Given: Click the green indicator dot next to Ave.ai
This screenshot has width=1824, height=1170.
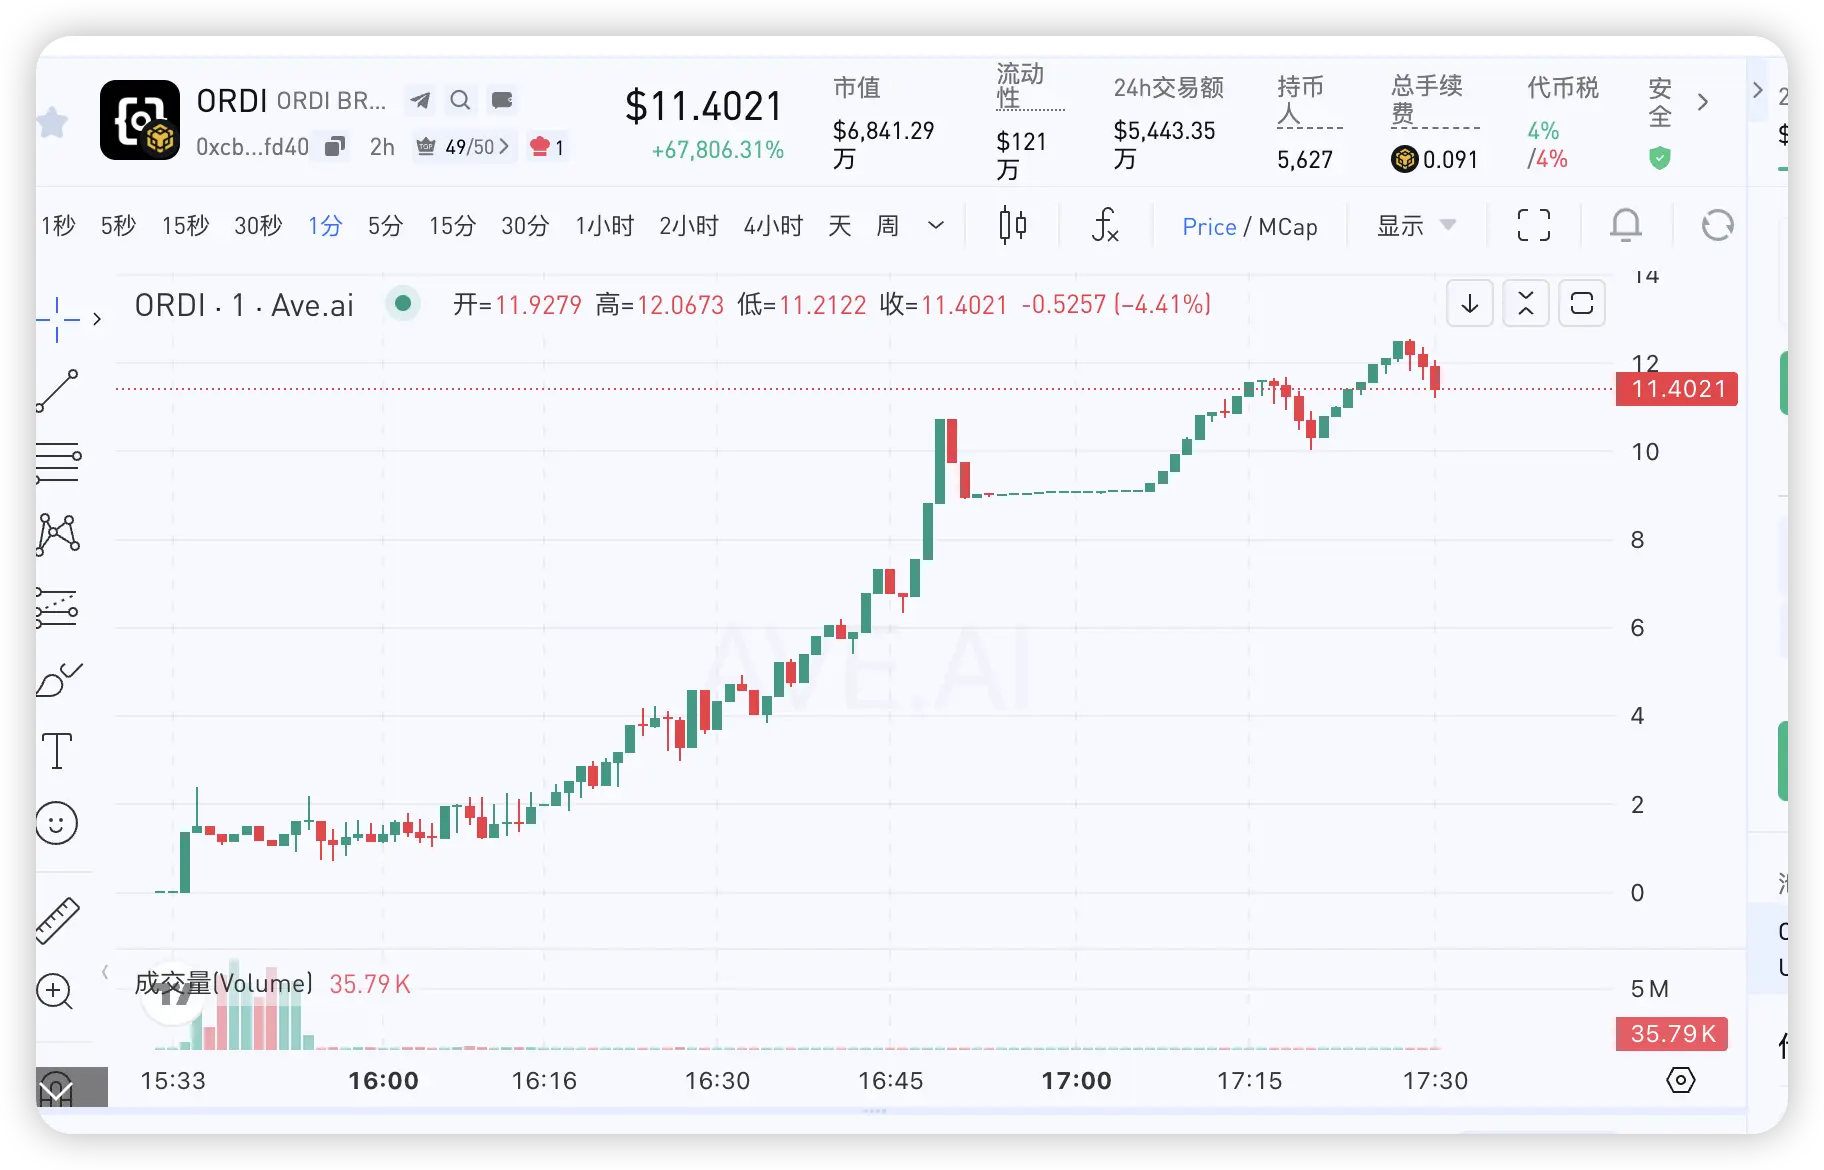Looking at the screenshot, I should coord(403,303).
